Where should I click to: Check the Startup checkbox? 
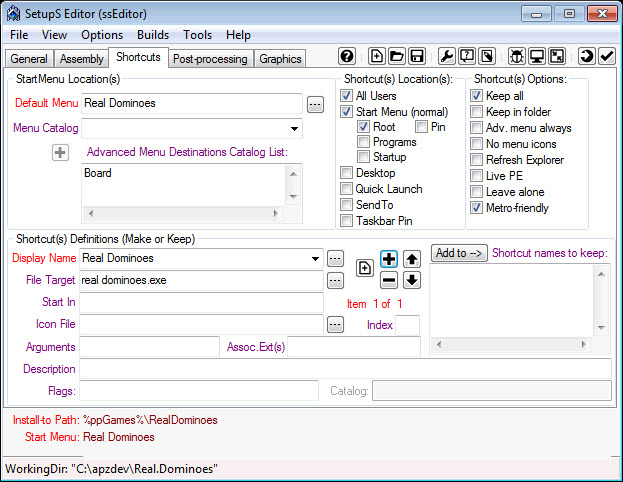(363, 157)
